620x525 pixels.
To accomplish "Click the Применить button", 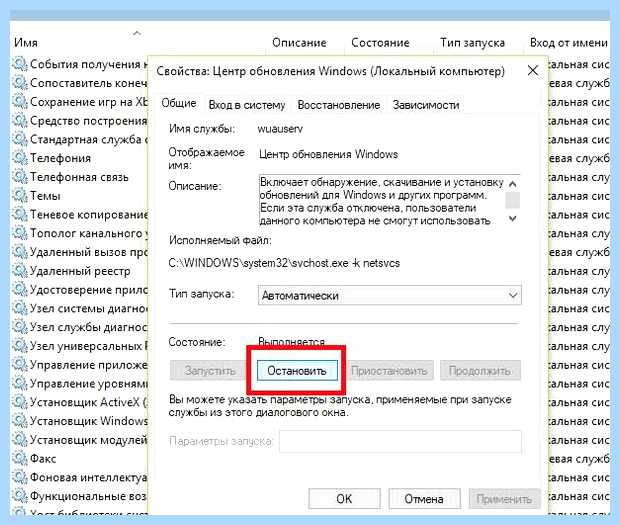I will [x=504, y=499].
